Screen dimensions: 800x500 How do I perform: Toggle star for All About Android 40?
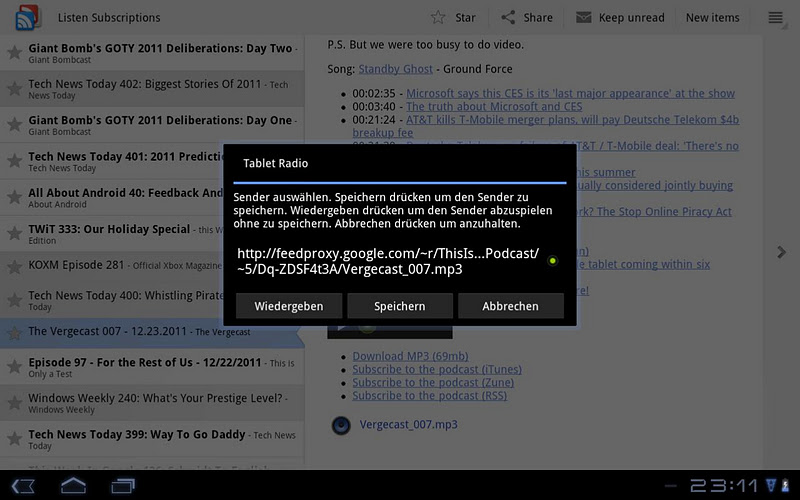point(14,197)
